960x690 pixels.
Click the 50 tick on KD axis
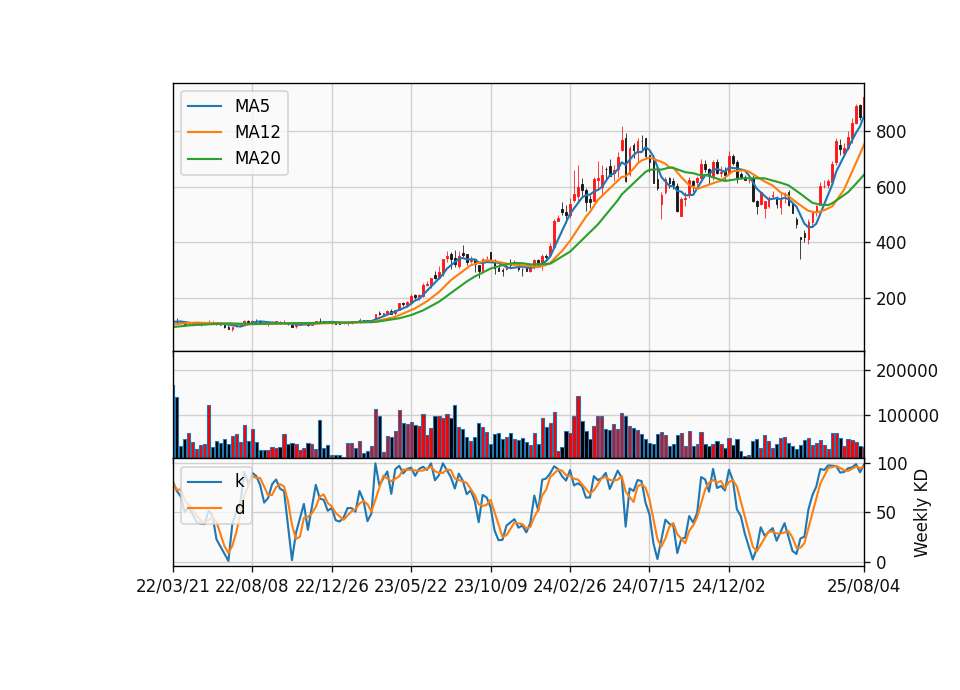click(x=886, y=513)
